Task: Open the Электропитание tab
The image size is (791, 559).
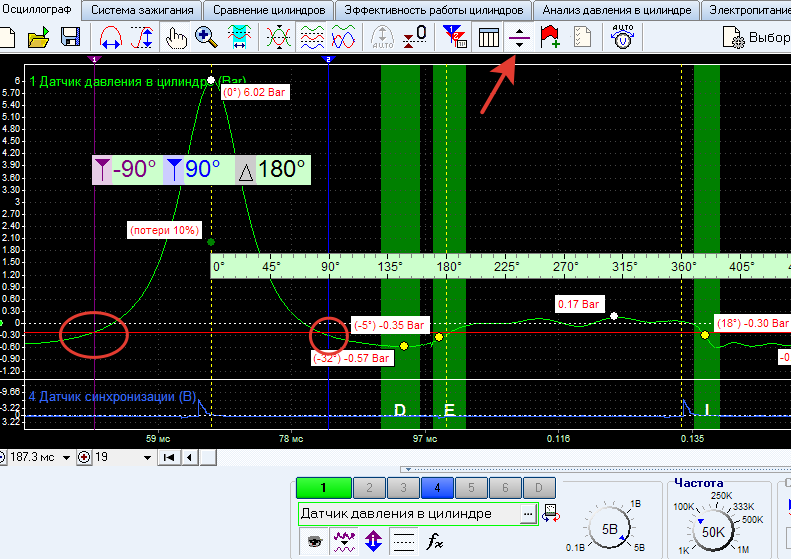Action: click(749, 10)
